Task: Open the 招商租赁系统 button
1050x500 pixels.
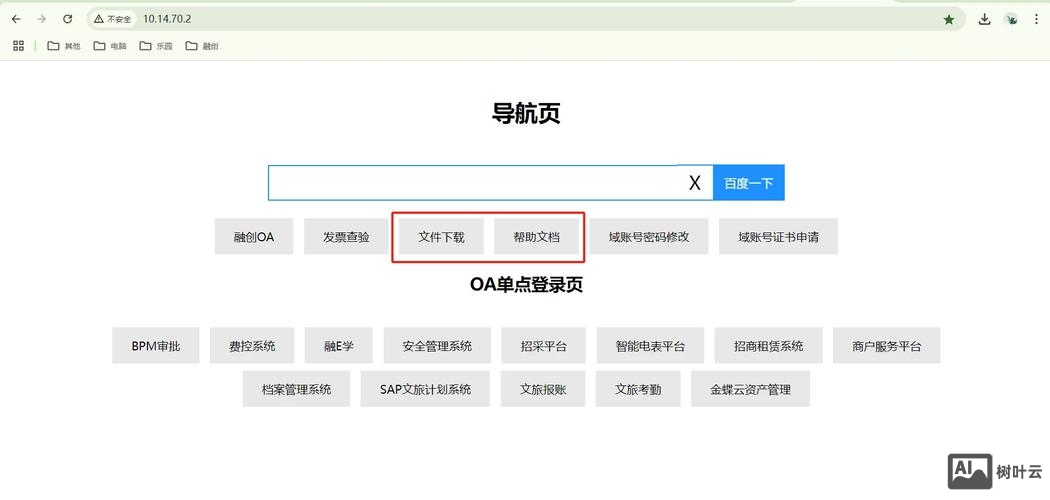Action: pyautogui.click(x=769, y=345)
